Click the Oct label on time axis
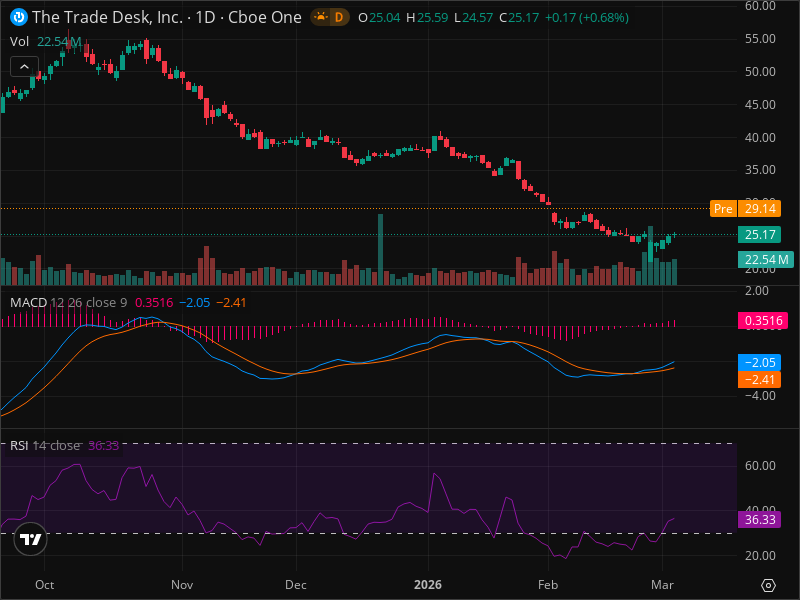800x600 pixels. (x=44, y=585)
